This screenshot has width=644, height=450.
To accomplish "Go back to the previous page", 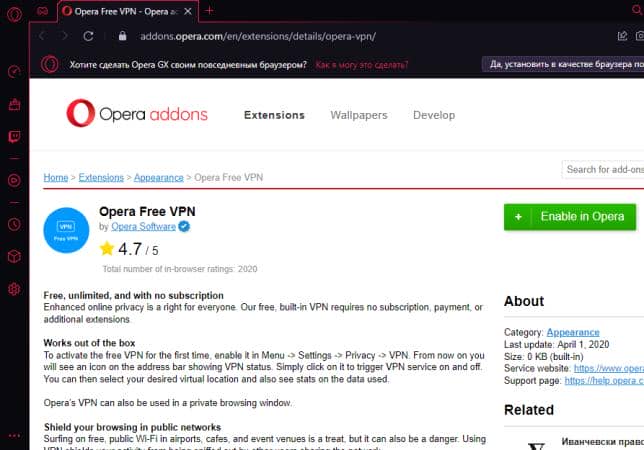I will click(x=42, y=36).
